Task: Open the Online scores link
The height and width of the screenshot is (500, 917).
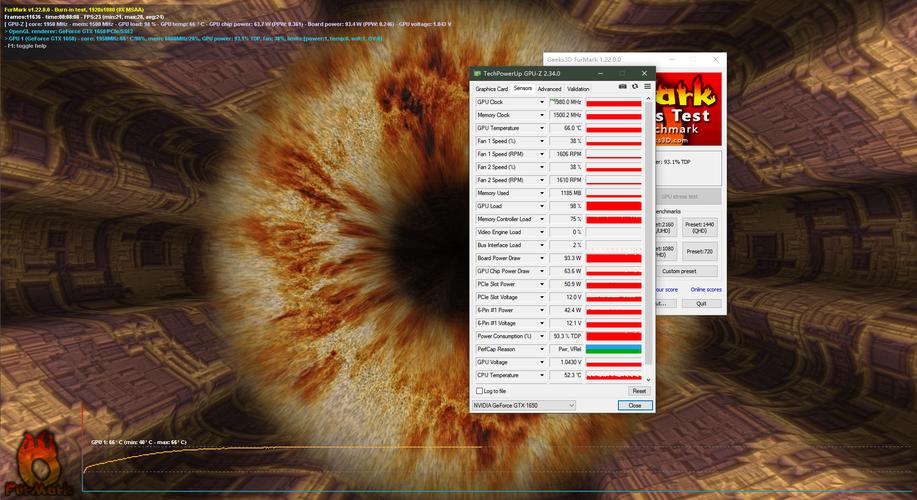Action: tap(705, 290)
